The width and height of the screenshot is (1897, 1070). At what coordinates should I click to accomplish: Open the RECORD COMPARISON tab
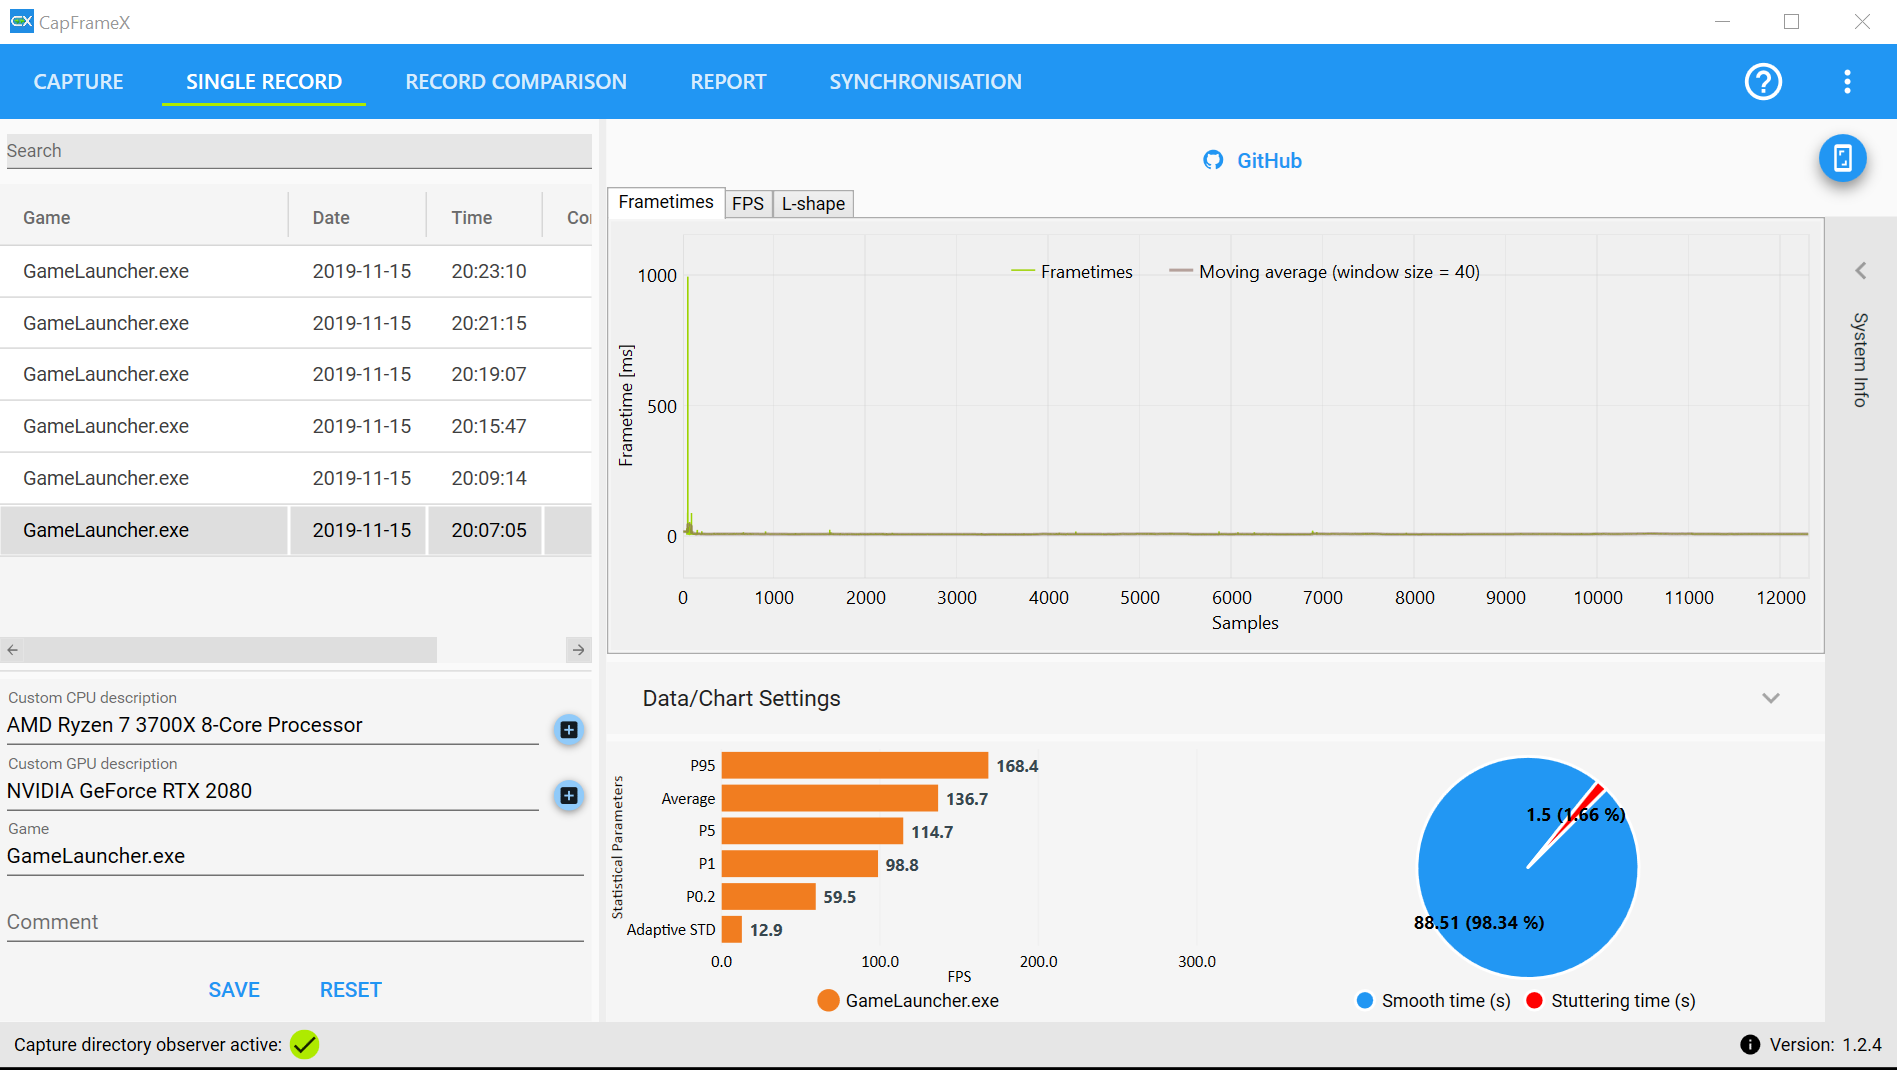tap(516, 82)
